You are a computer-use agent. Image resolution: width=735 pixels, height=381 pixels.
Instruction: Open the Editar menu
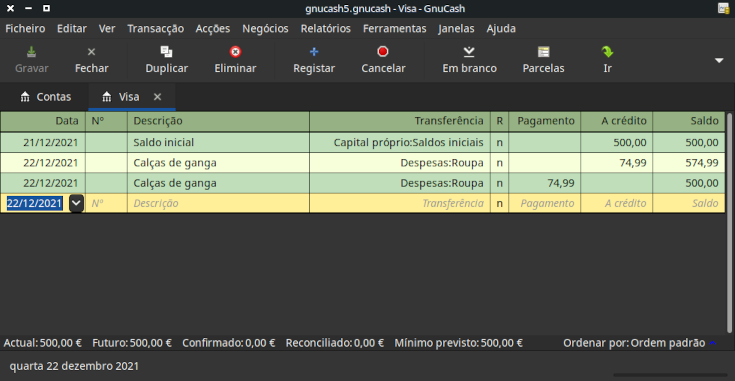[x=72, y=29]
